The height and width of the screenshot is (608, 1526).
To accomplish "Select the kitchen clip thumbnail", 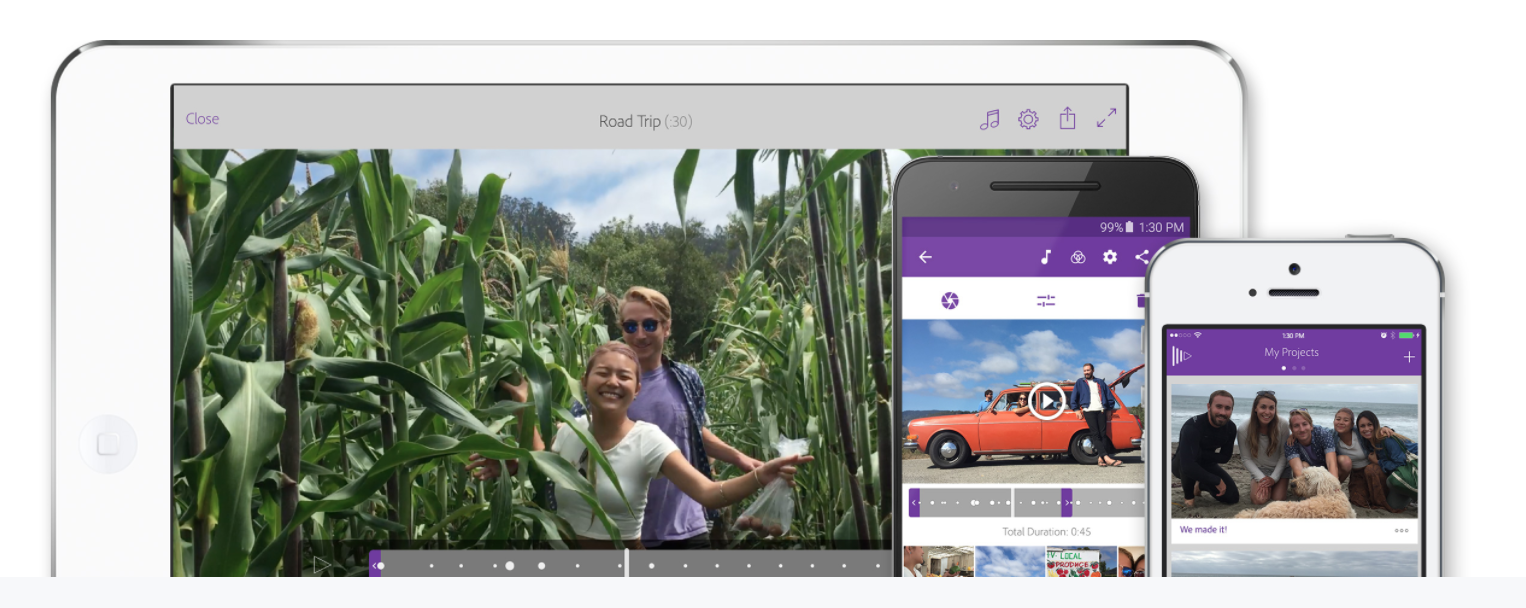I will [938, 562].
